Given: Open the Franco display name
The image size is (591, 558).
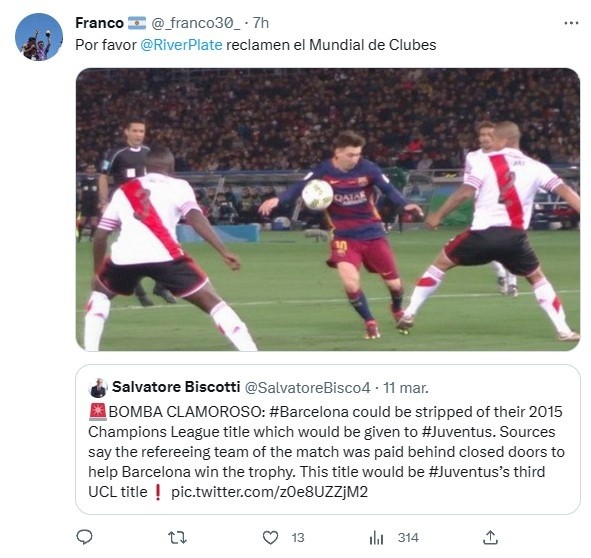Looking at the screenshot, I should point(100,23).
